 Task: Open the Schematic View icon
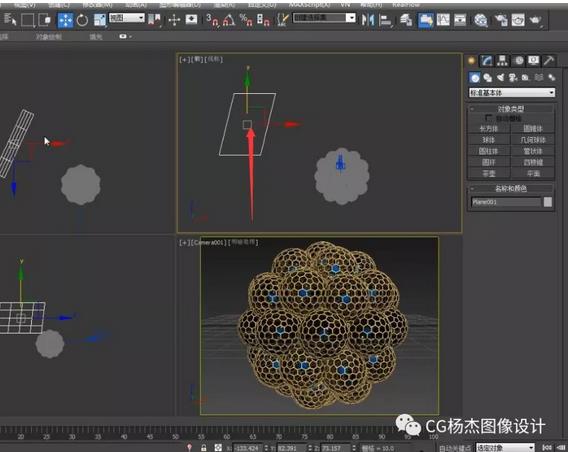pyautogui.click(x=460, y=20)
